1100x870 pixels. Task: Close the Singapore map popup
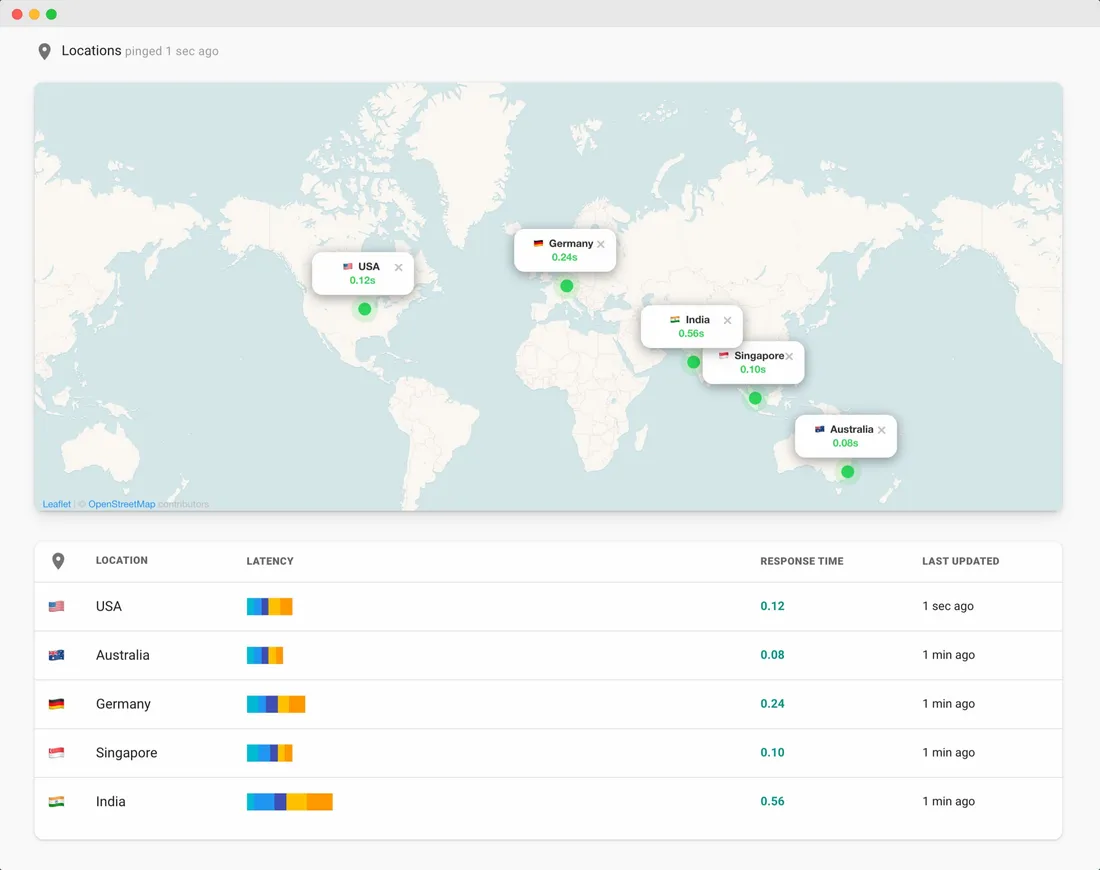point(789,356)
